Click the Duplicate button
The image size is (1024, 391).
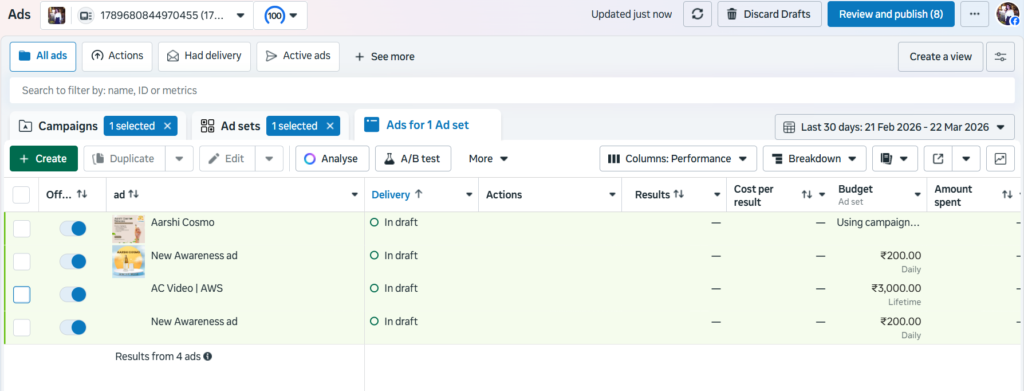pos(124,159)
